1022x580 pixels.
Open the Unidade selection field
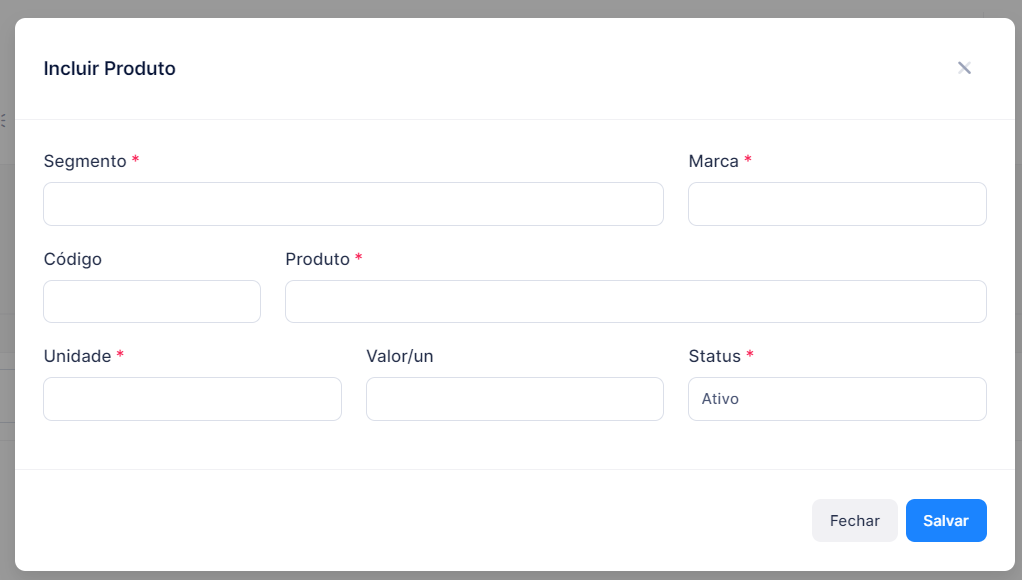click(x=192, y=399)
